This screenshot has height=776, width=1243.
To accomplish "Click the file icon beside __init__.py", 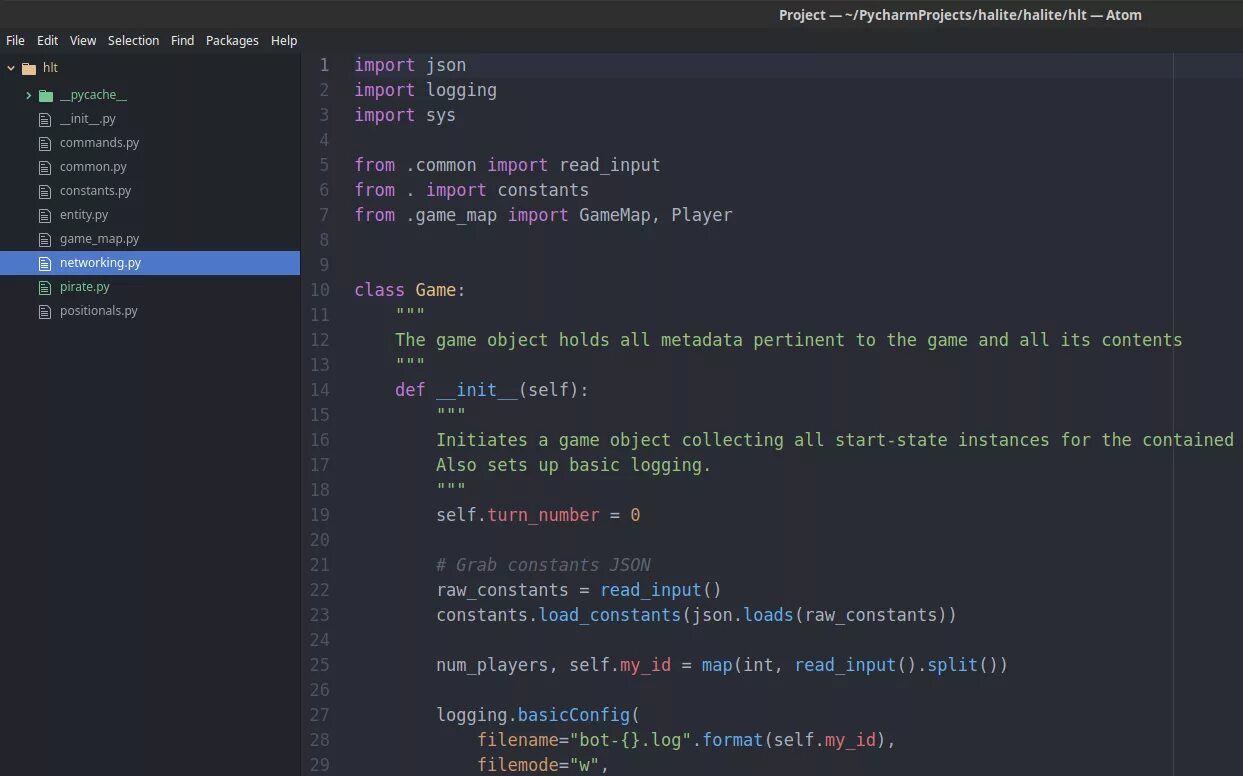I will [x=44, y=119].
